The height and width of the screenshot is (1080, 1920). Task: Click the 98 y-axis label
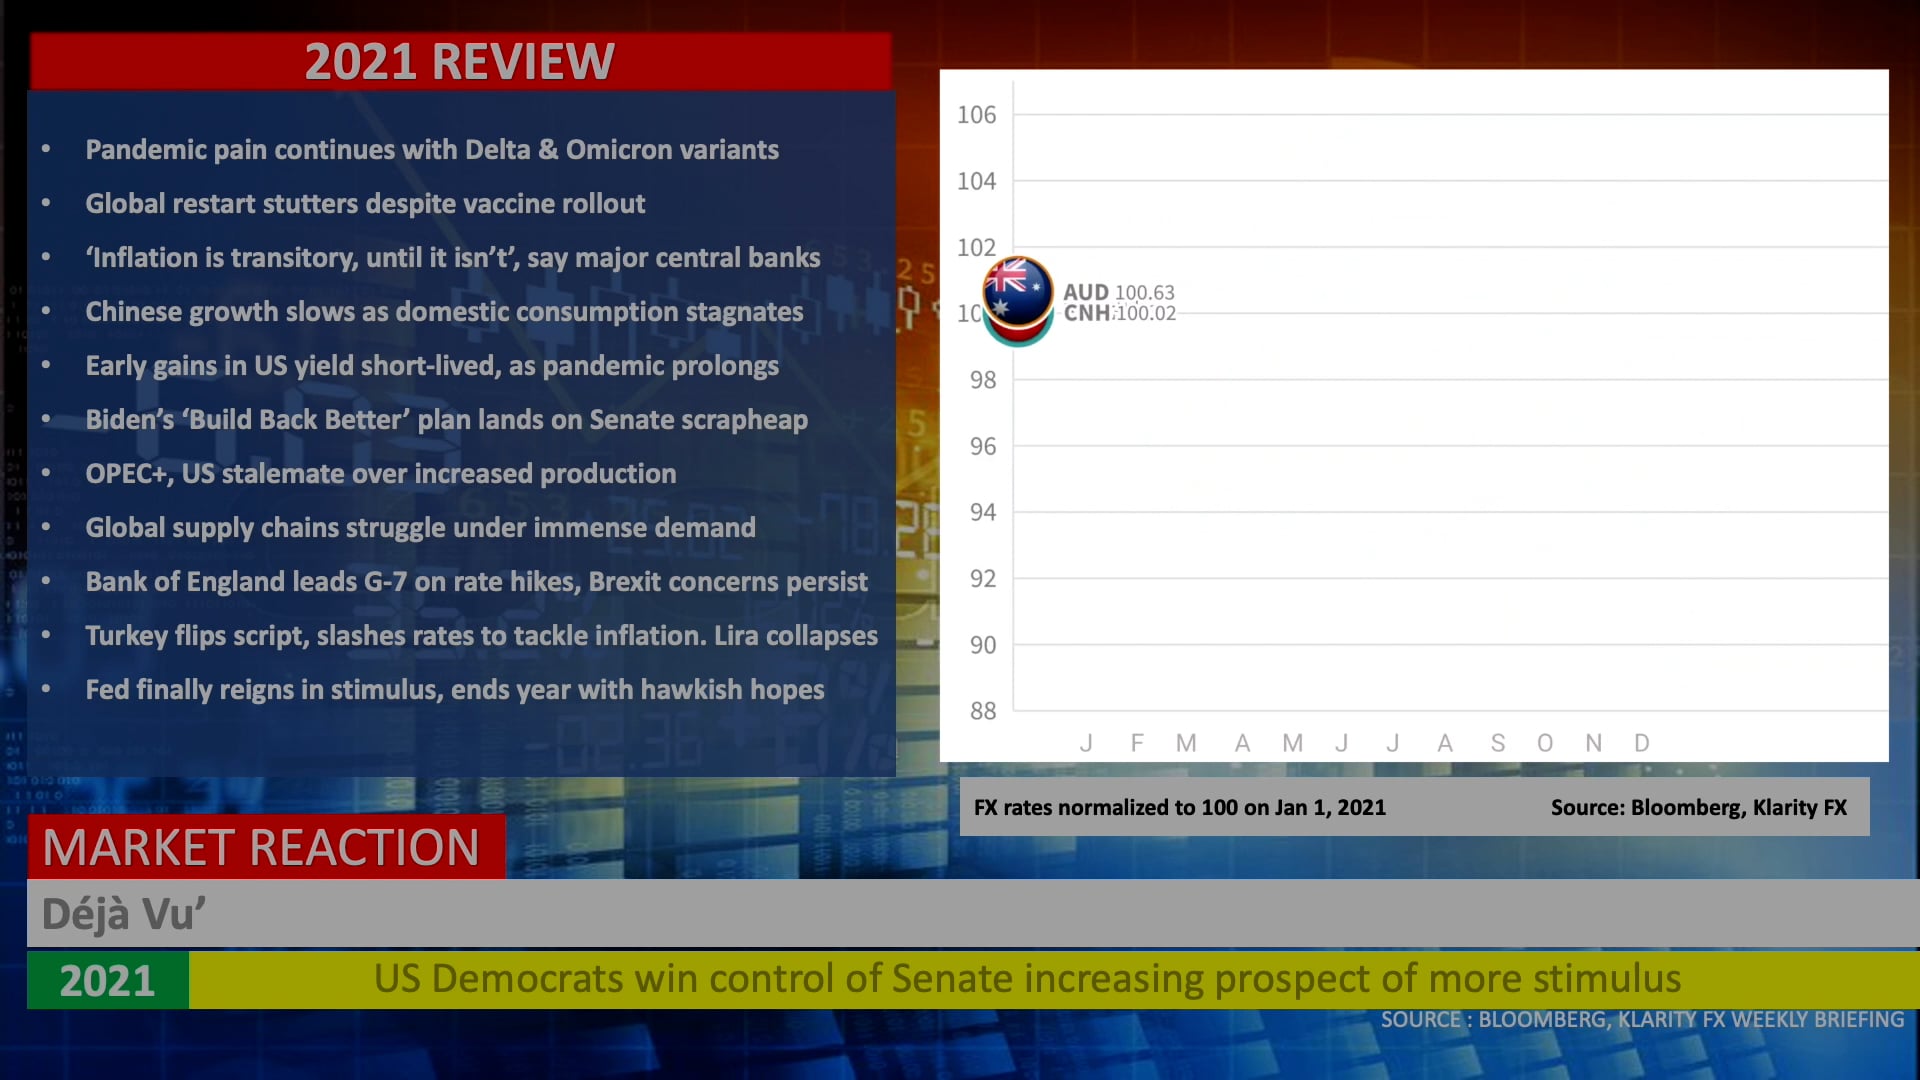(983, 380)
